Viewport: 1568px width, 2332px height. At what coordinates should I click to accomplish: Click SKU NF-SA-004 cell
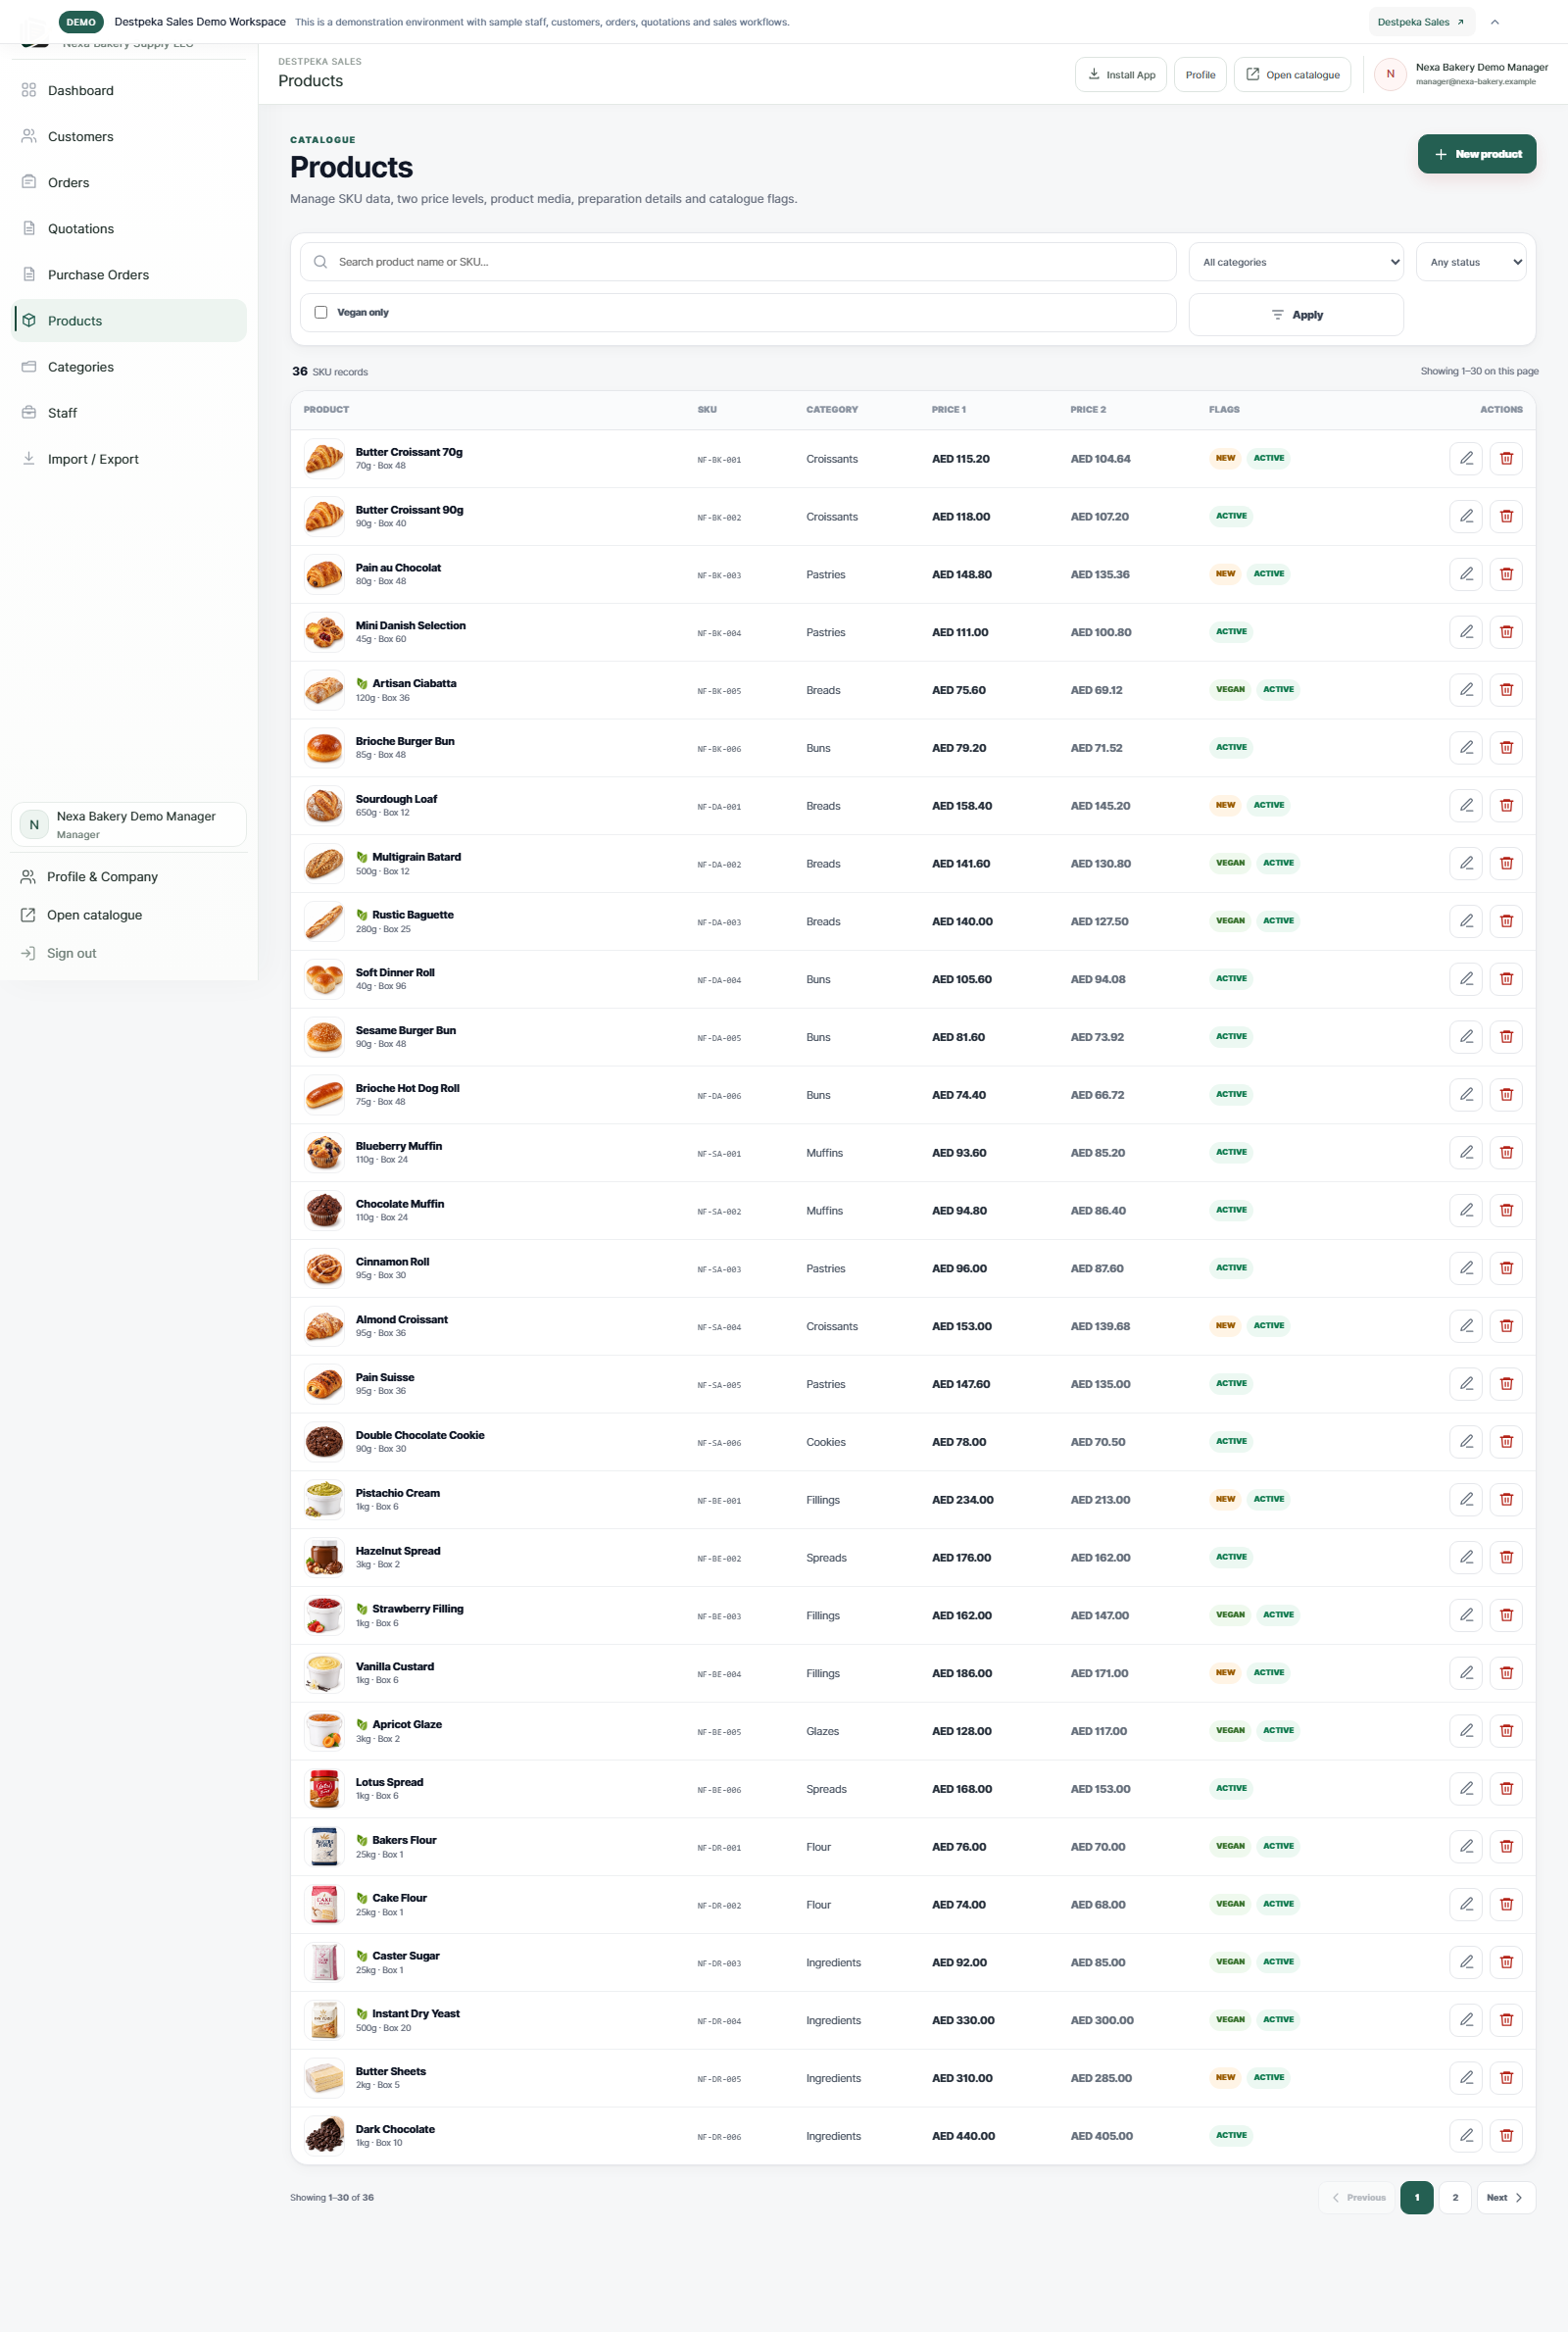point(719,1327)
